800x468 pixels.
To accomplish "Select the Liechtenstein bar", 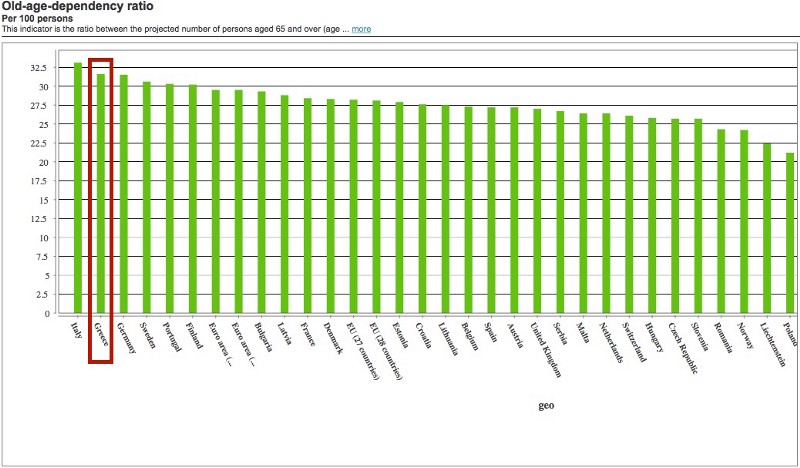I will (767, 228).
